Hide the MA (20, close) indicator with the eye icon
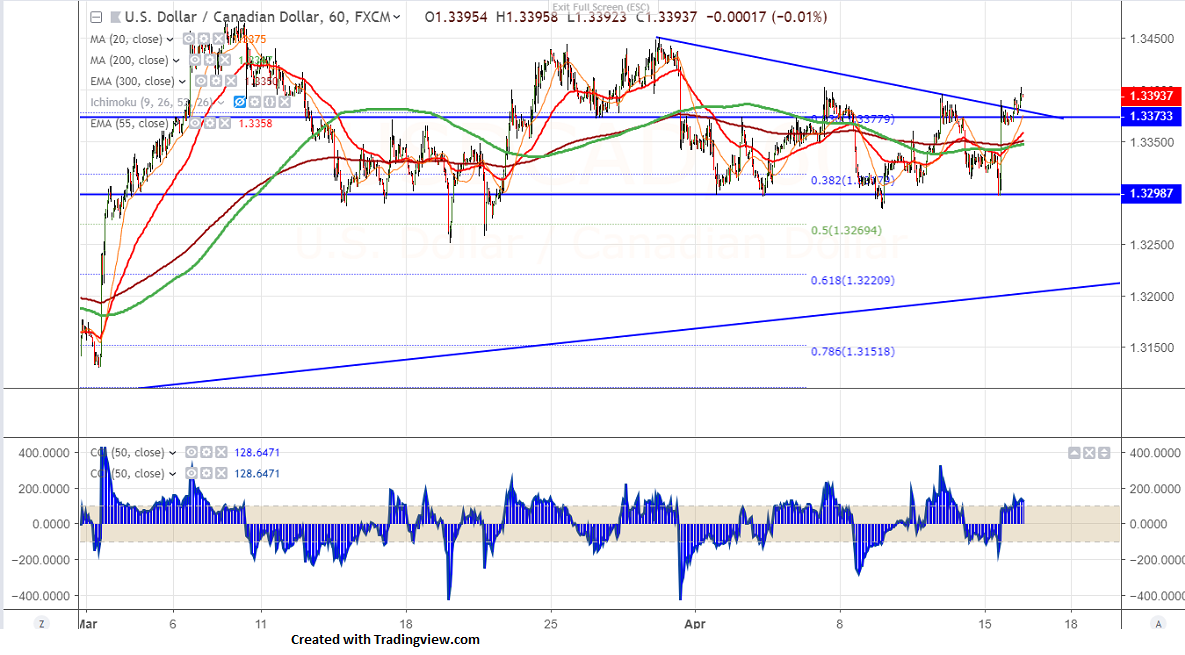The height and width of the screenshot is (655, 1185). [189, 39]
